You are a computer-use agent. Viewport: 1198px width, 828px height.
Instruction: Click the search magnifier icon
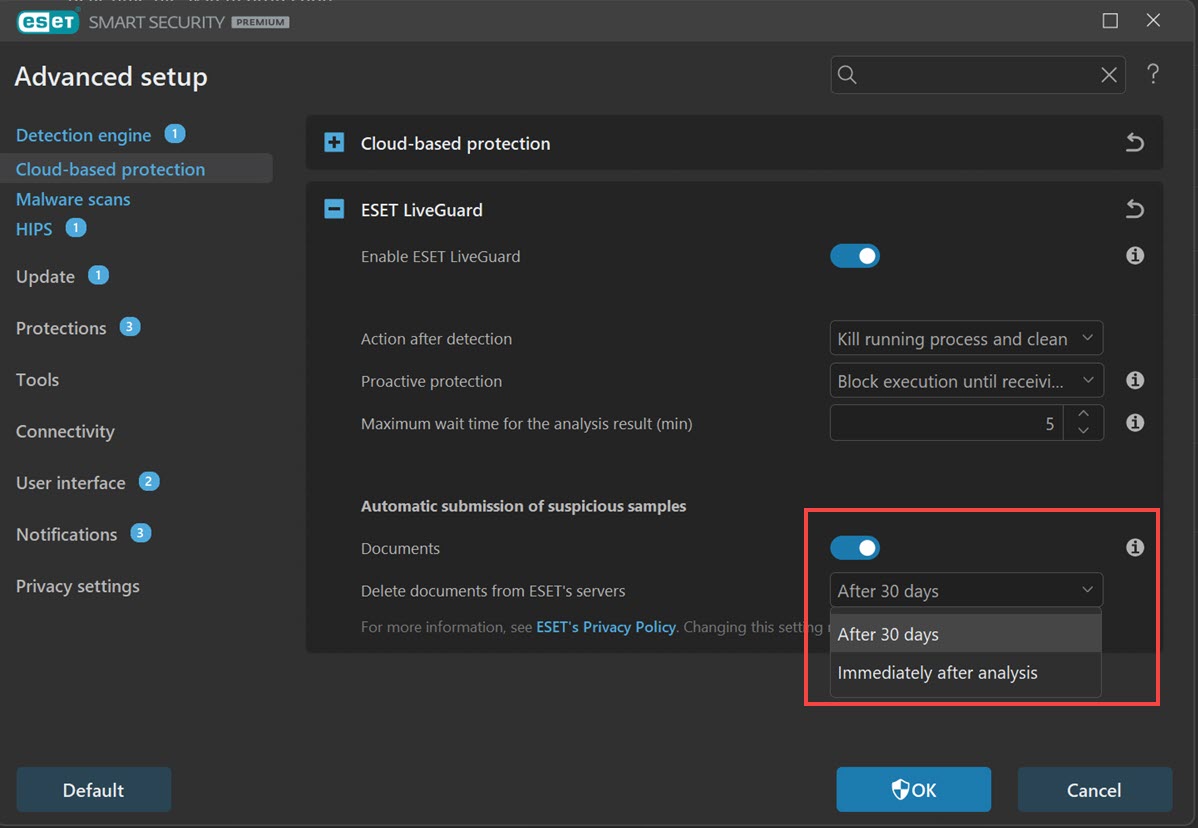pyautogui.click(x=847, y=75)
